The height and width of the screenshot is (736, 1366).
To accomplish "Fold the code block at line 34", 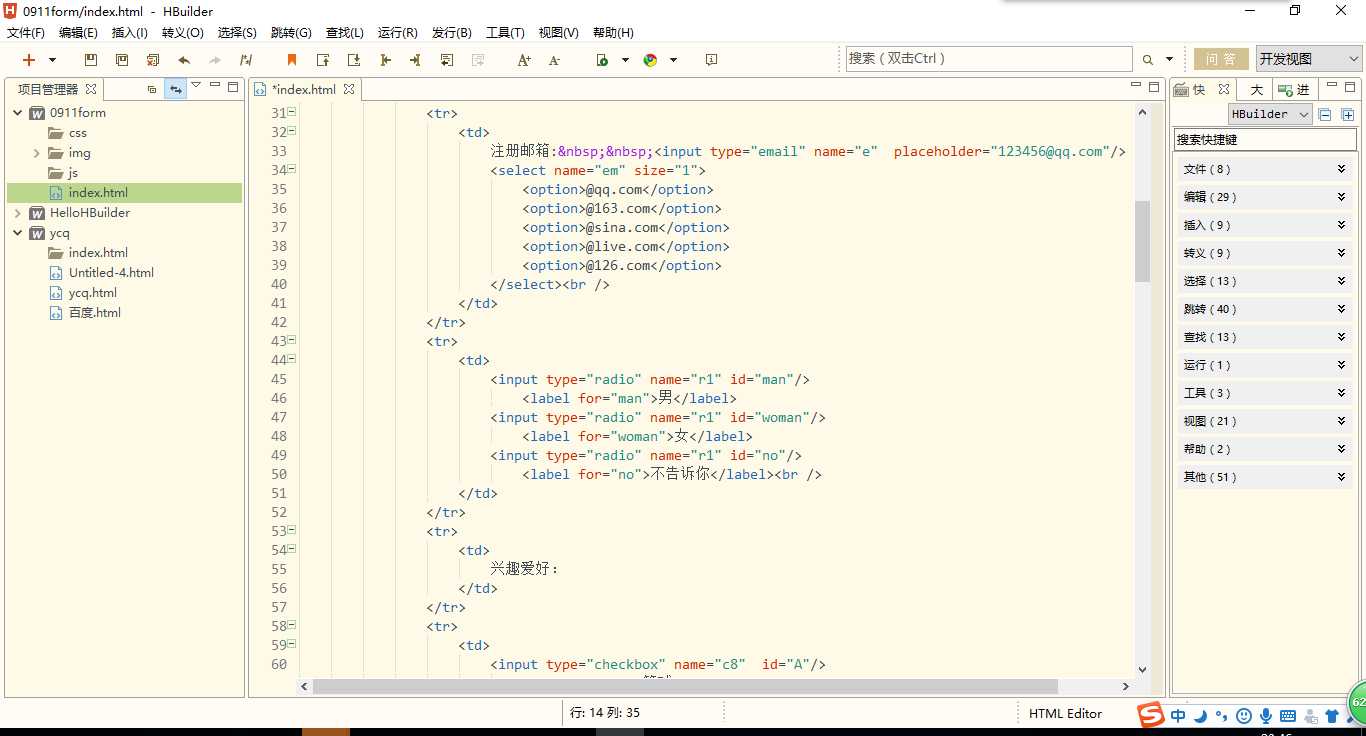I will 292,169.
